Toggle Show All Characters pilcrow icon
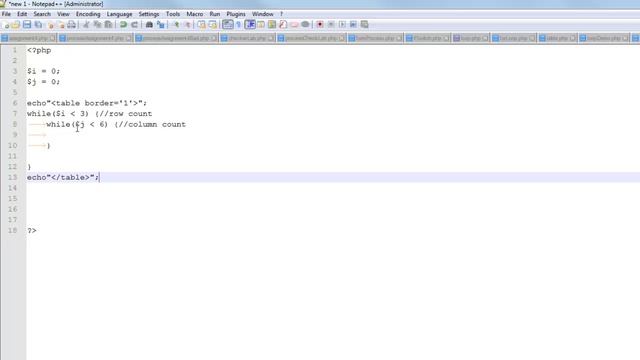The image size is (640, 360). coord(239,25)
